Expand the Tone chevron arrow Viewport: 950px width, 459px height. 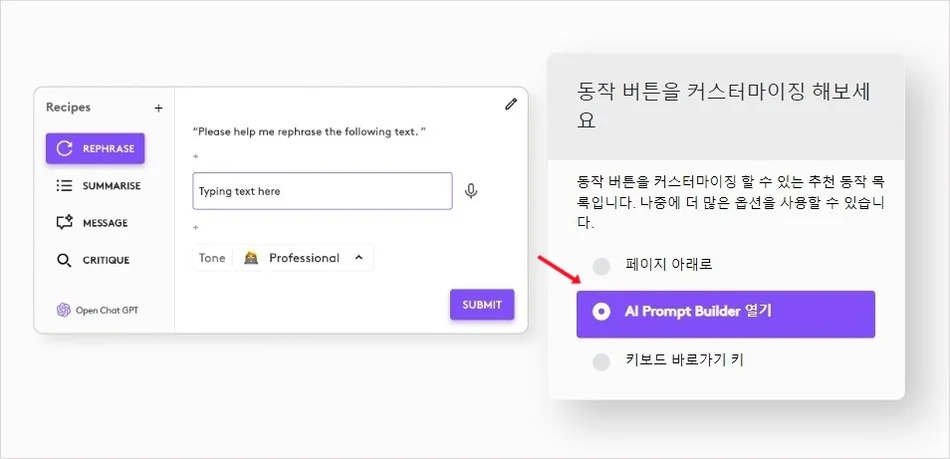point(359,258)
